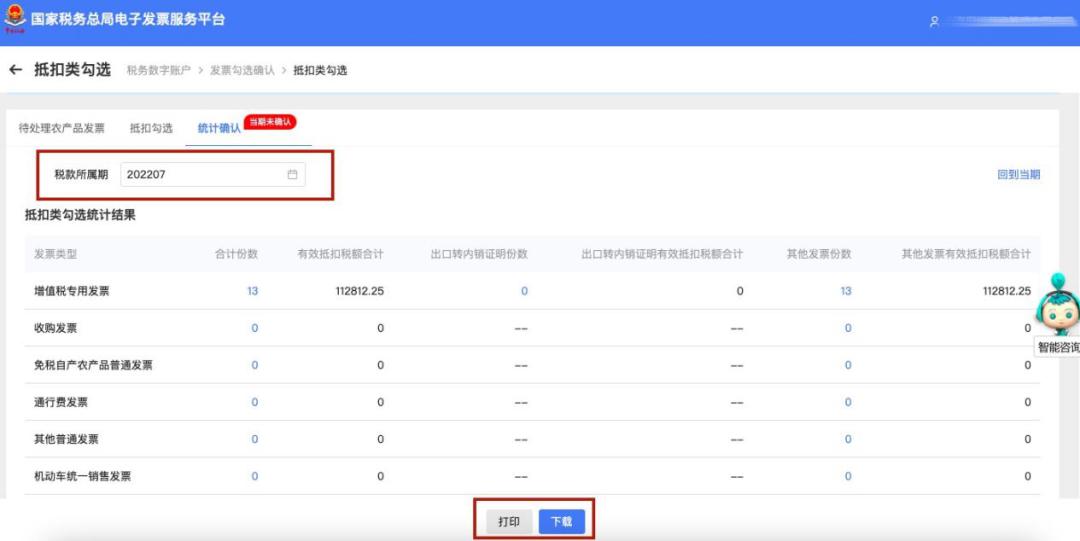Image resolution: width=1080 pixels, height=541 pixels.
Task: Click the 打印 button
Action: point(509,522)
